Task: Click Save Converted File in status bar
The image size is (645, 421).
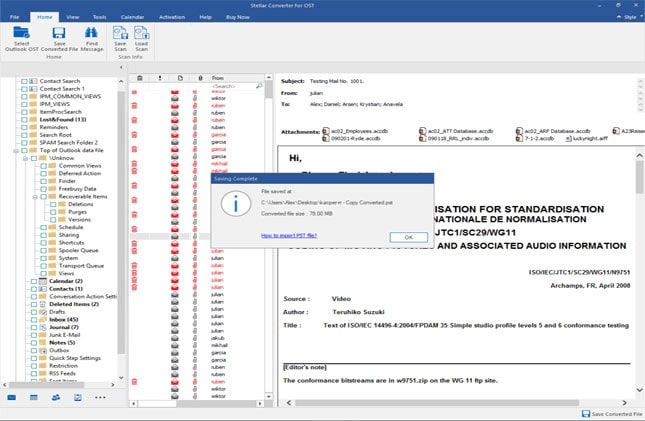Action: [612, 414]
